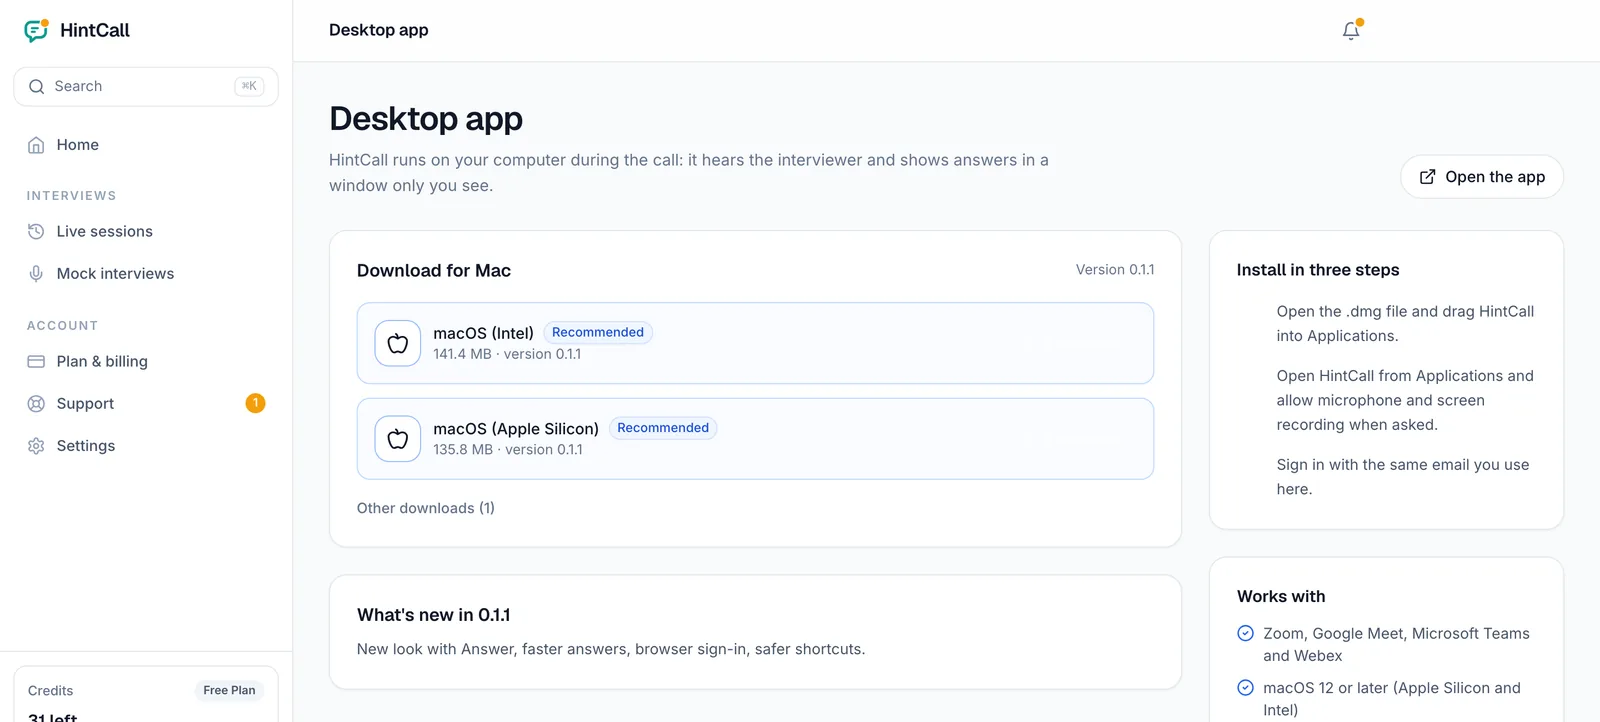Click the text 141.4 MB · version 0.1.1

coord(507,354)
